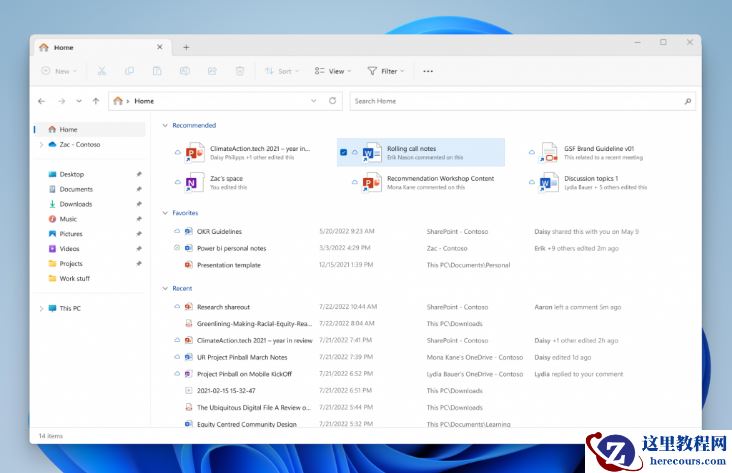
Task: Open Recommendation Workshop Content presentation
Action: coord(422,183)
